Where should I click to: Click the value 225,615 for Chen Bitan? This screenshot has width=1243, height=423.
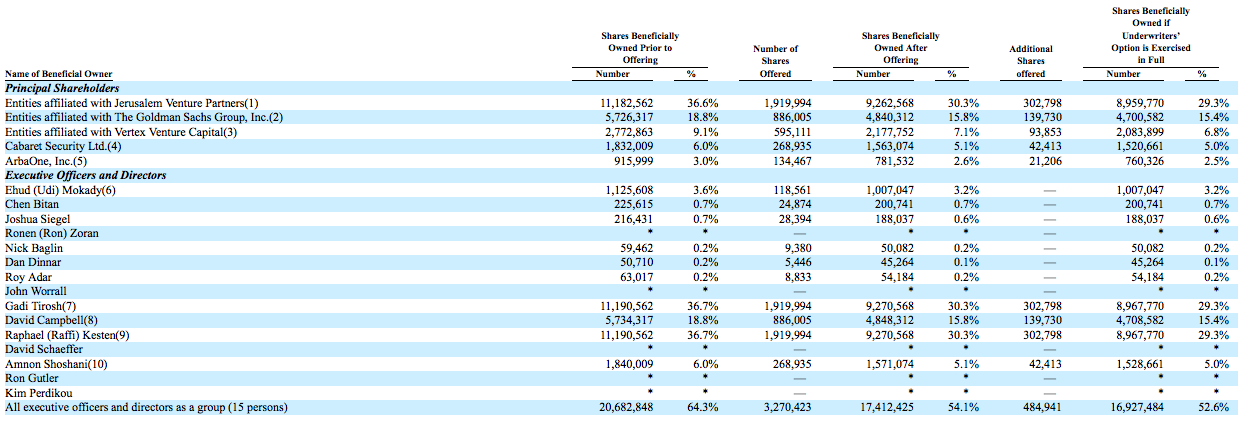coord(634,204)
